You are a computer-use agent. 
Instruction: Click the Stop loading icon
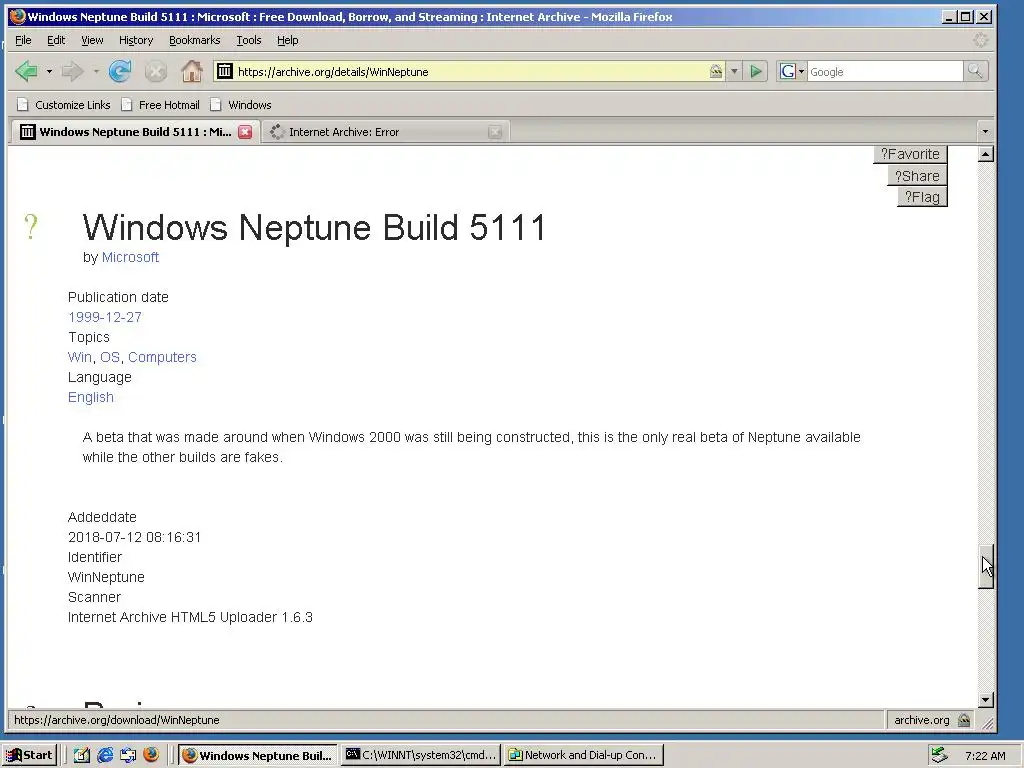pyautogui.click(x=155, y=71)
